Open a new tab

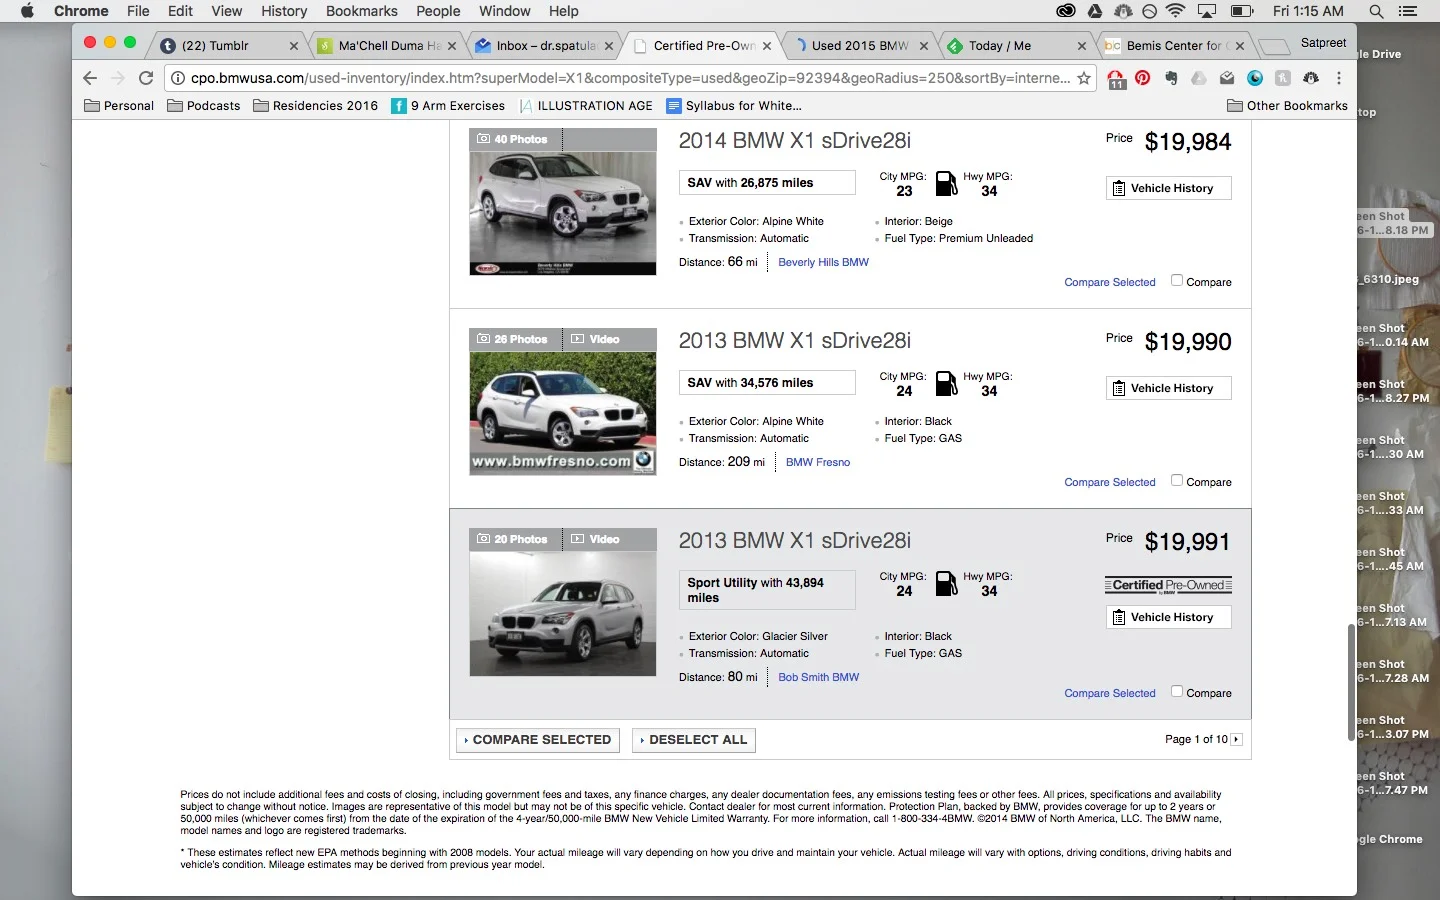(x=1273, y=47)
